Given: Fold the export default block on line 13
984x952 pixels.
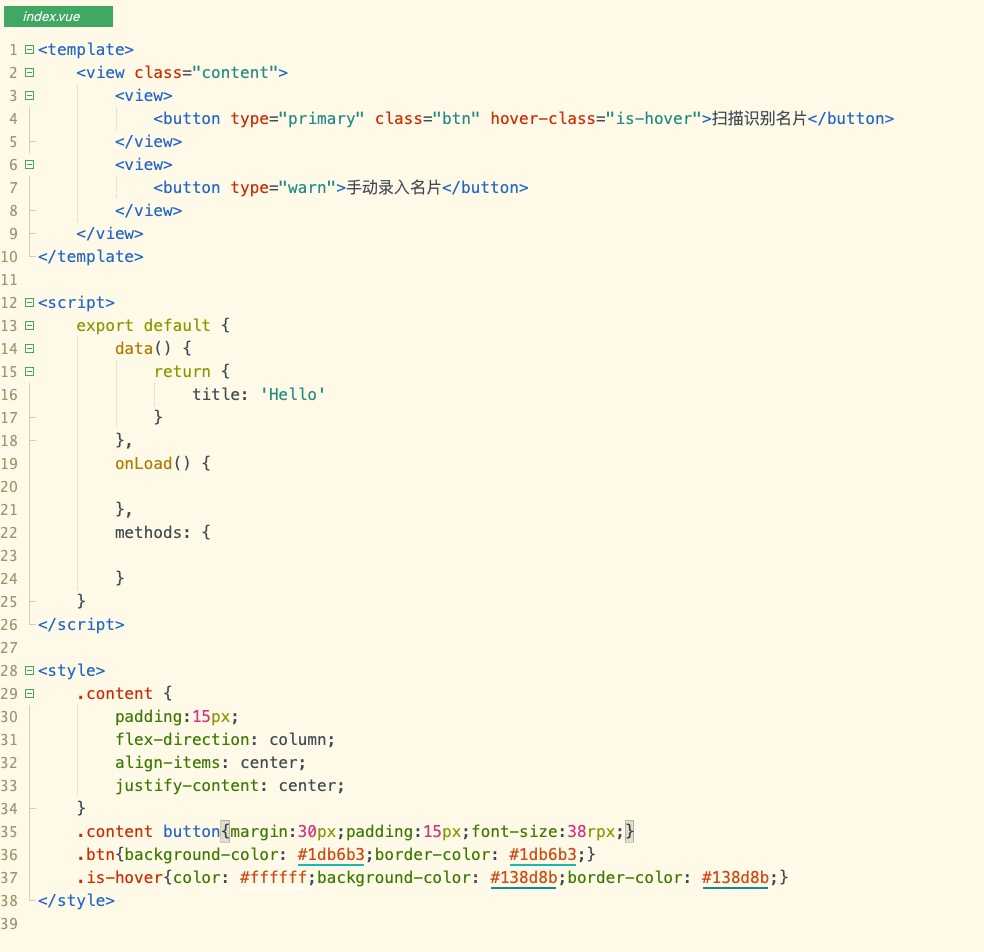Looking at the screenshot, I should 29,325.
